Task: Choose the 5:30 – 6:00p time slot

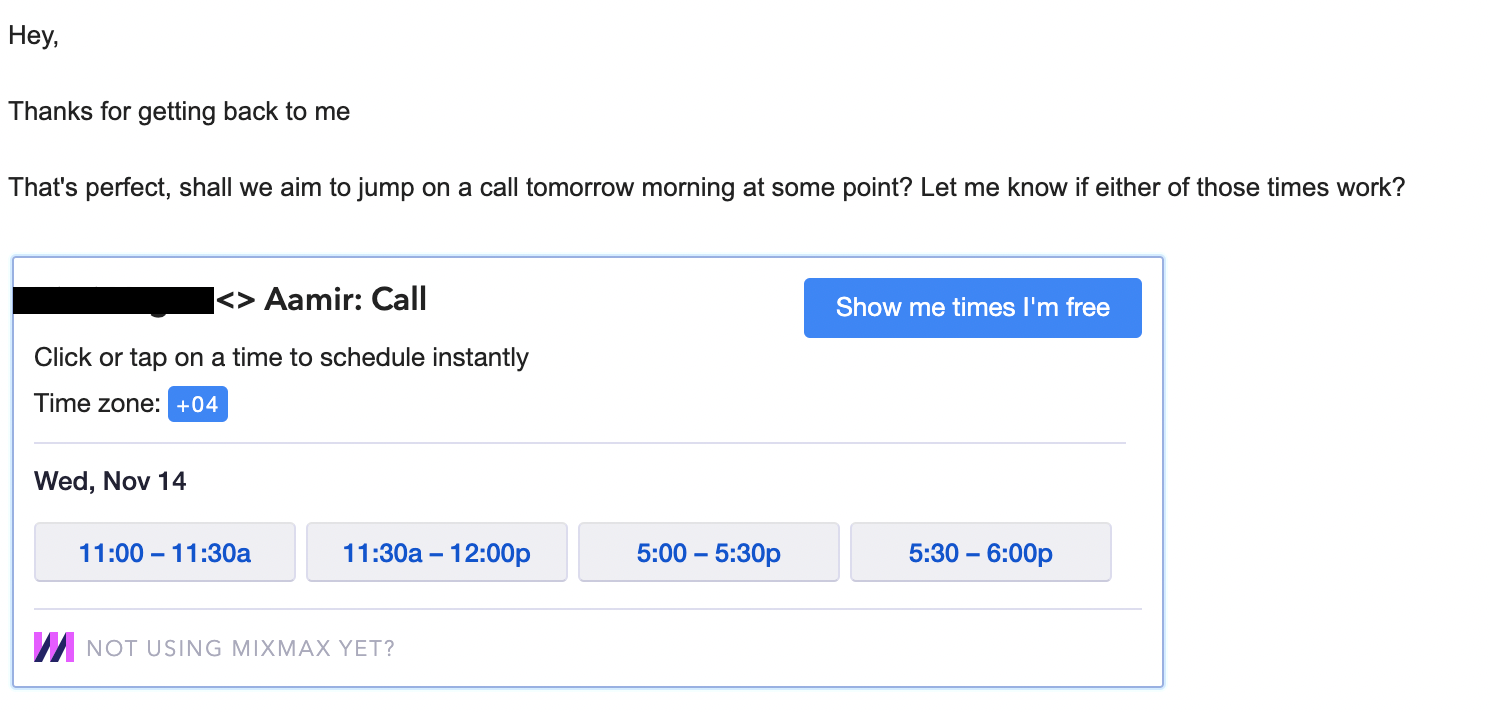Action: (981, 552)
